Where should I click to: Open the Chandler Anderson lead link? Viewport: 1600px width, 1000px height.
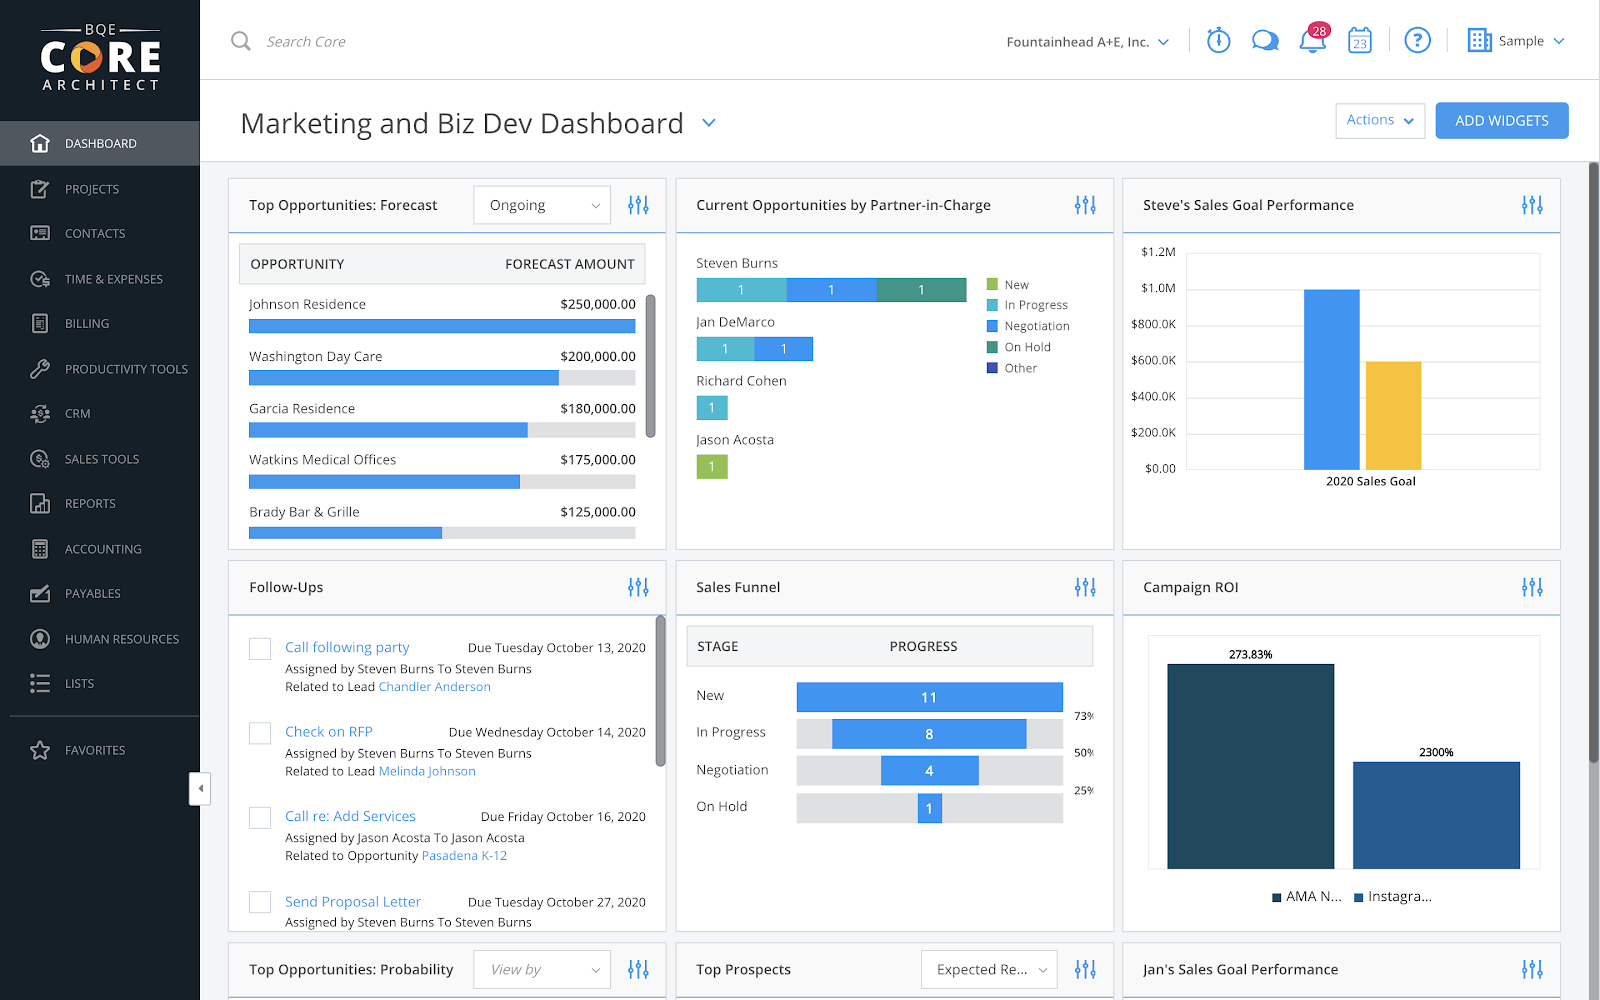tap(435, 687)
